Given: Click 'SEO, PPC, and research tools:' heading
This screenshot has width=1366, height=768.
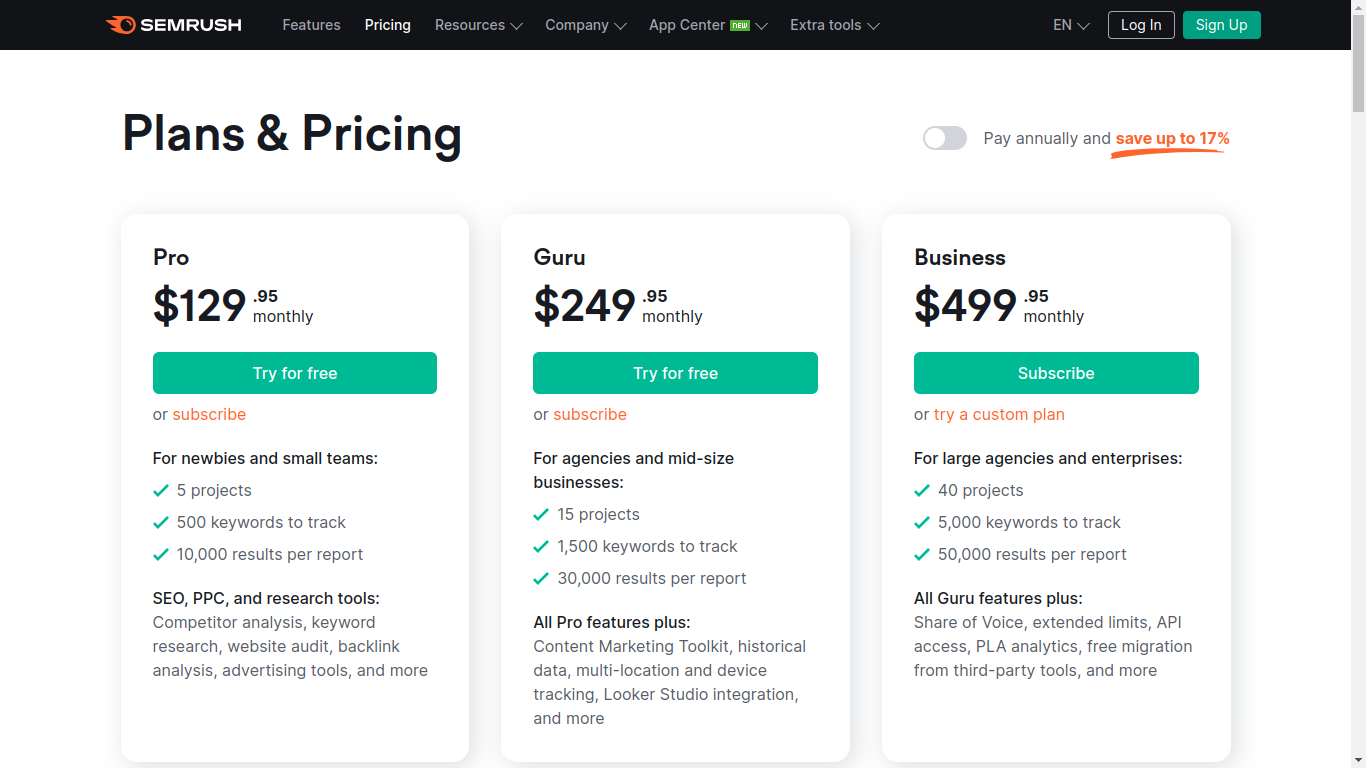Looking at the screenshot, I should point(266,598).
